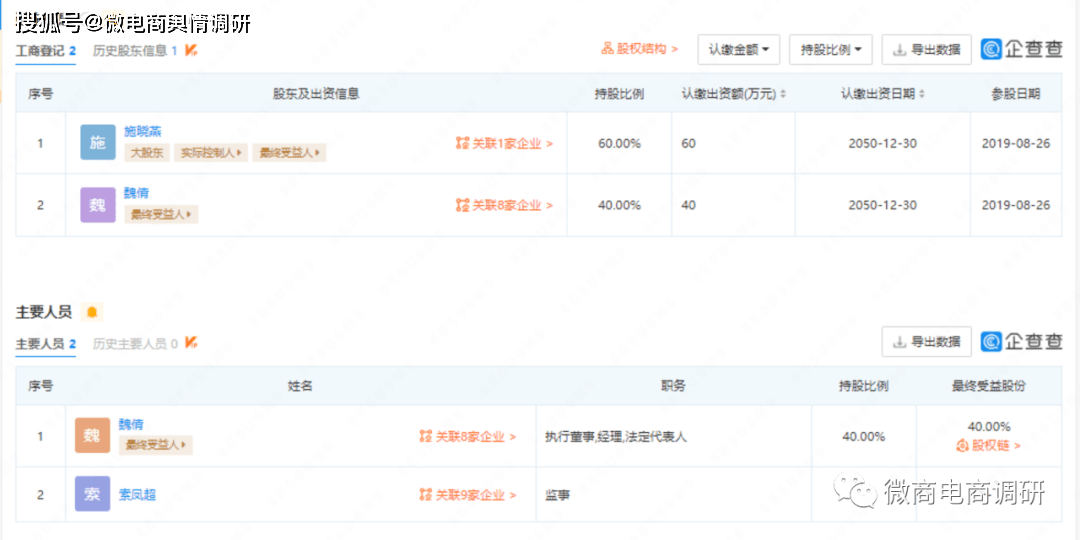Image resolution: width=1080 pixels, height=540 pixels.
Task: Open the 股权结构 equity structure link
Action: 640,49
